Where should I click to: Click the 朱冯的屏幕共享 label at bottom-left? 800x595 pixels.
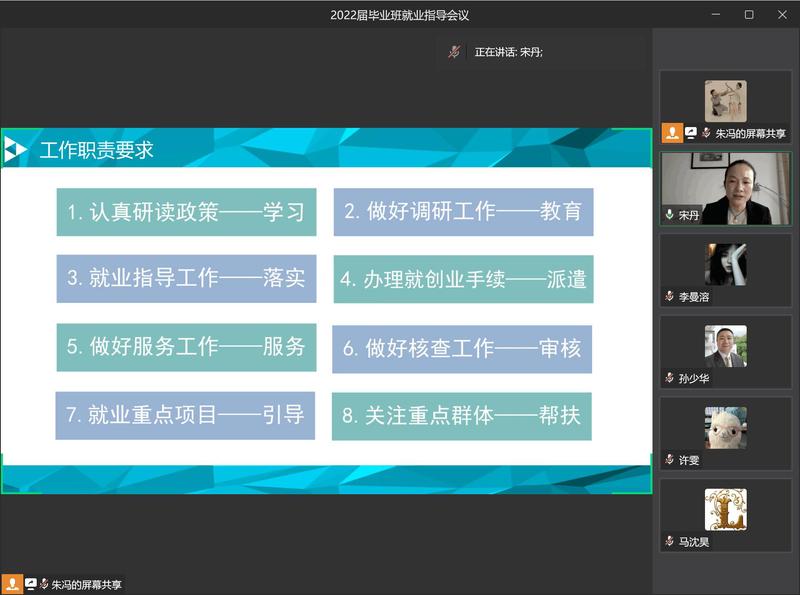point(86,585)
